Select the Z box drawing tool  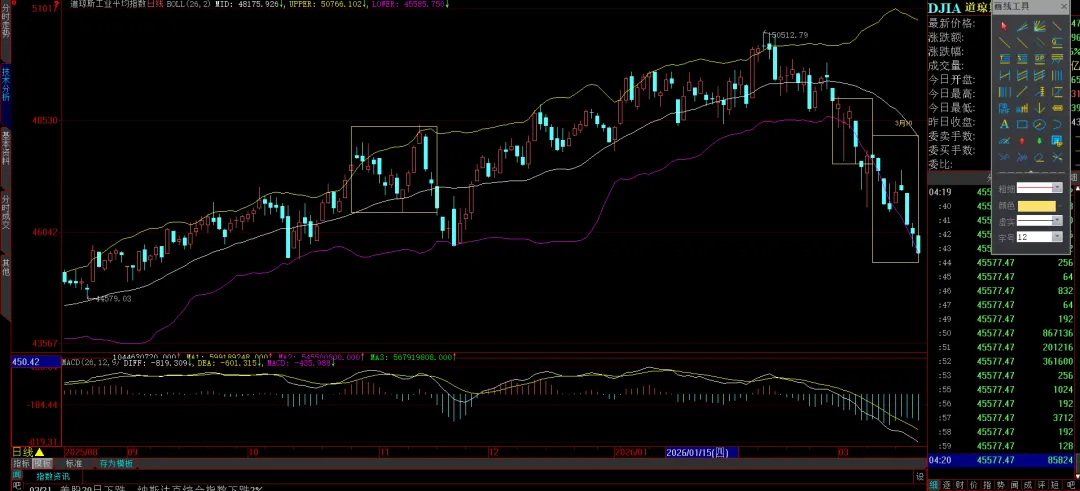(1057, 92)
